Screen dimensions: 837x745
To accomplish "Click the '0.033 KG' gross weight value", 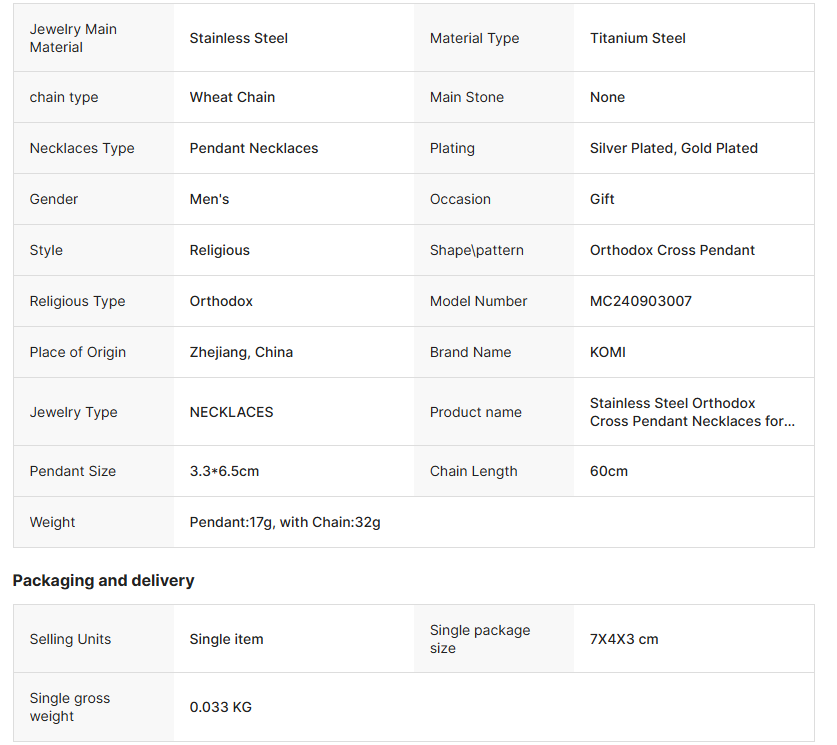I will [220, 707].
